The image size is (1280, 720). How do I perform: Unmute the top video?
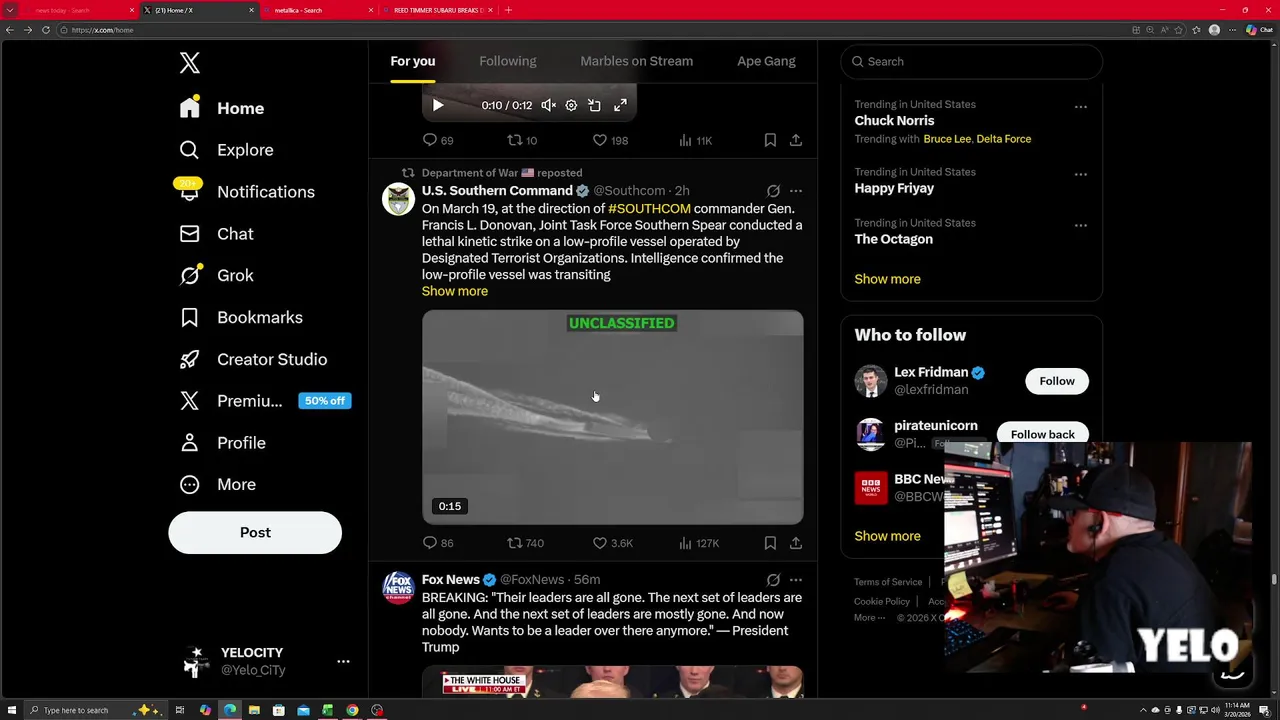[548, 105]
